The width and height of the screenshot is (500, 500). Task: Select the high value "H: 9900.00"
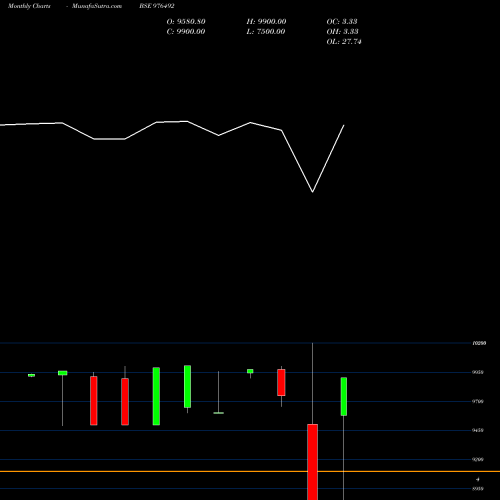[x=266, y=22]
